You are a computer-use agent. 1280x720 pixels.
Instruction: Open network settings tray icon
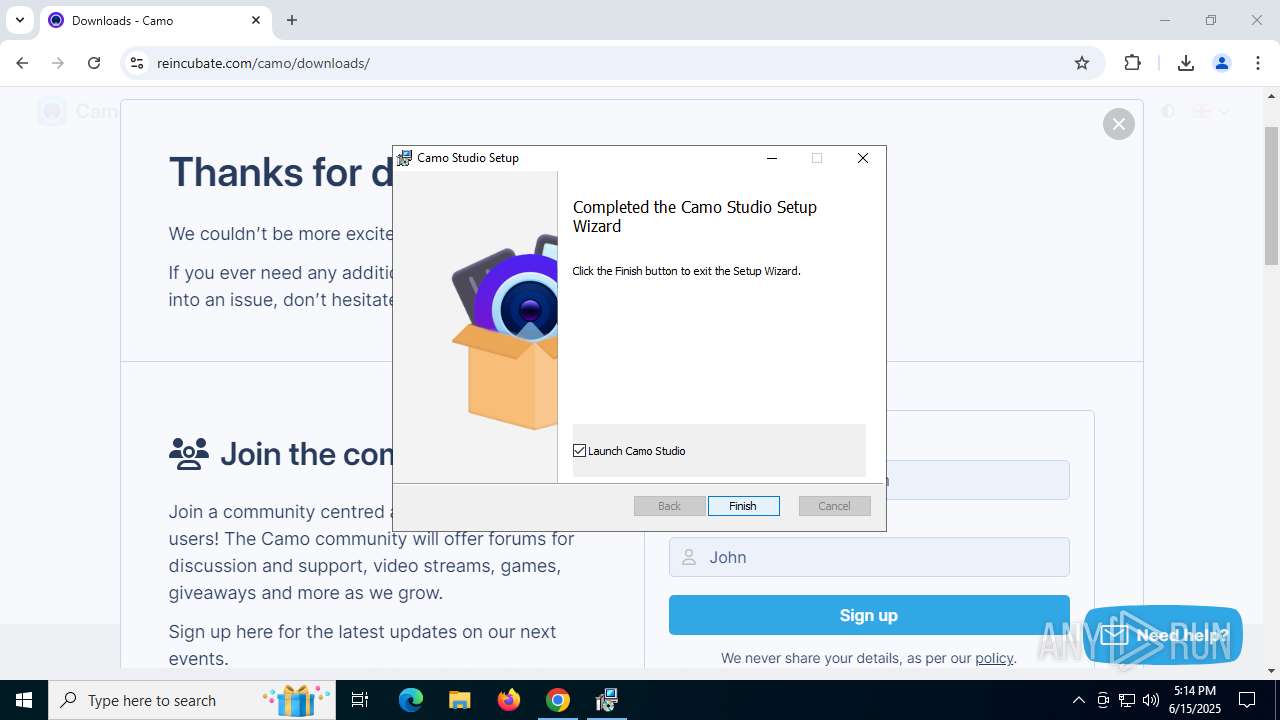pyautogui.click(x=1127, y=700)
